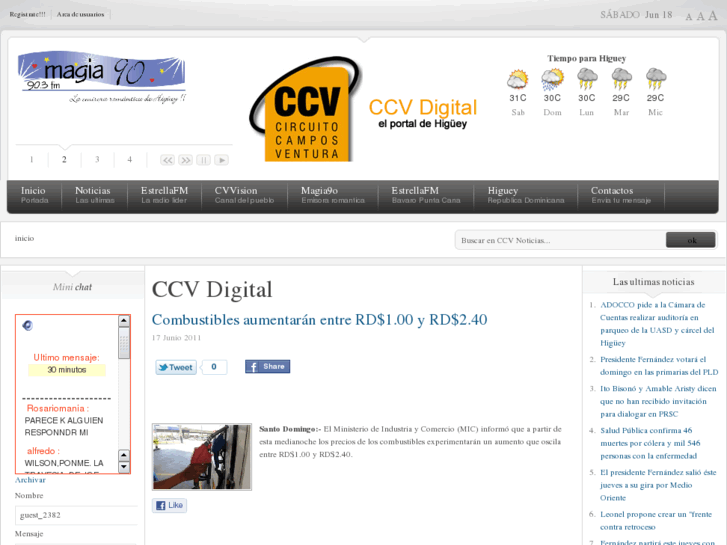This screenshot has width=727, height=545.
Task: Open Salud Pública confirma 46 muertes link
Action: (x=650, y=443)
